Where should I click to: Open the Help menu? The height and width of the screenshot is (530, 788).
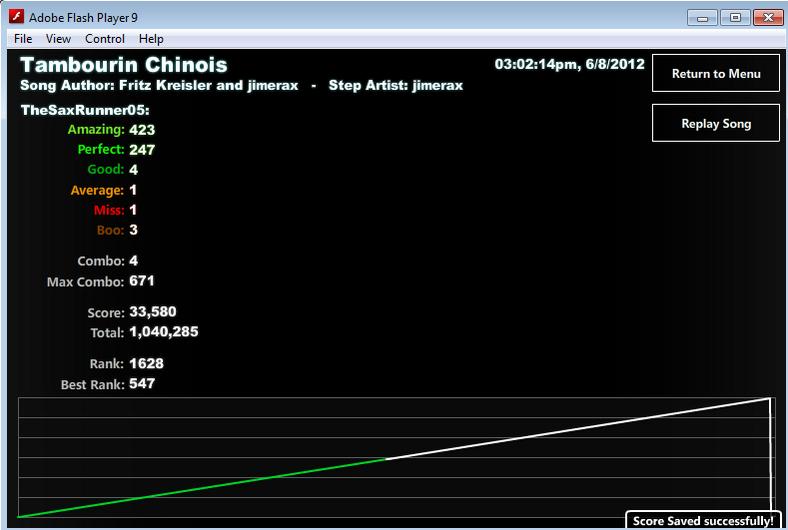click(x=151, y=39)
